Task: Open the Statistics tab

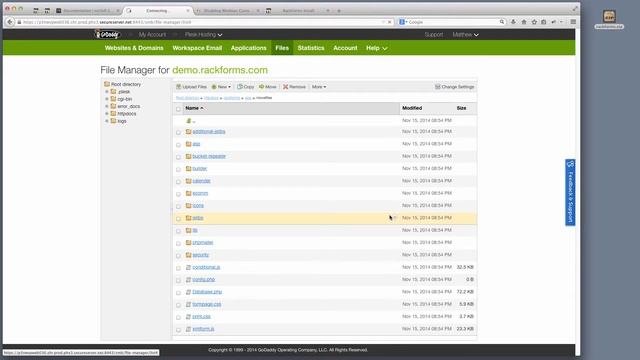Action: [x=311, y=48]
